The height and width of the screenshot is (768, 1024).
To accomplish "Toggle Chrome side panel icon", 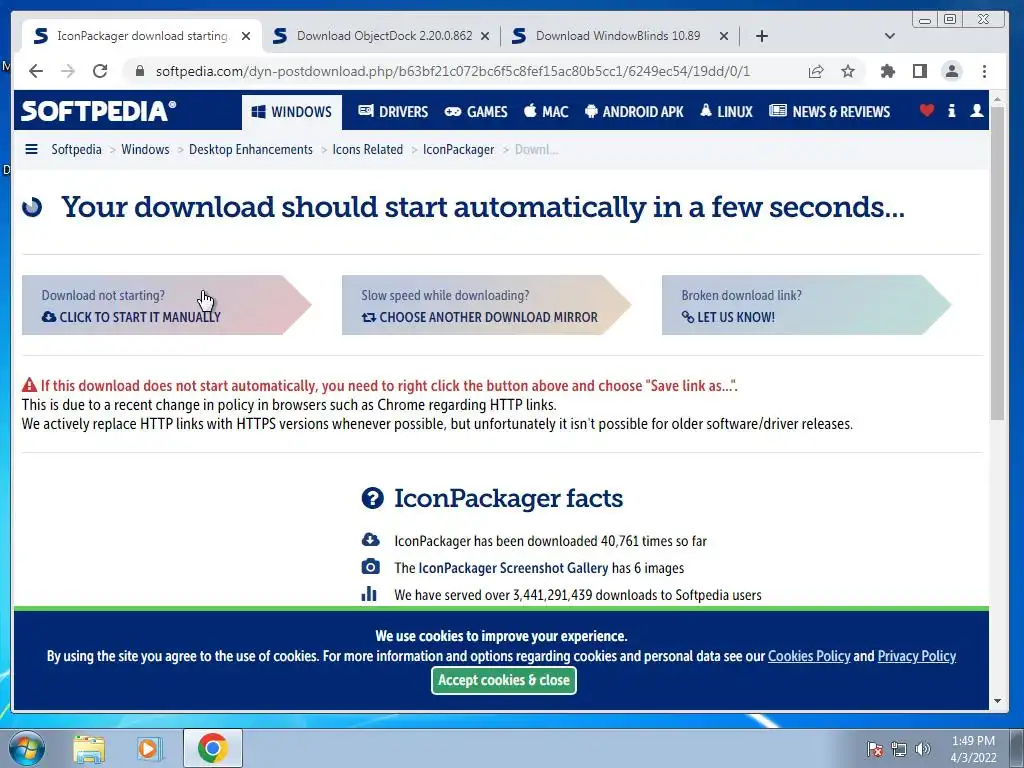I will tap(920, 71).
